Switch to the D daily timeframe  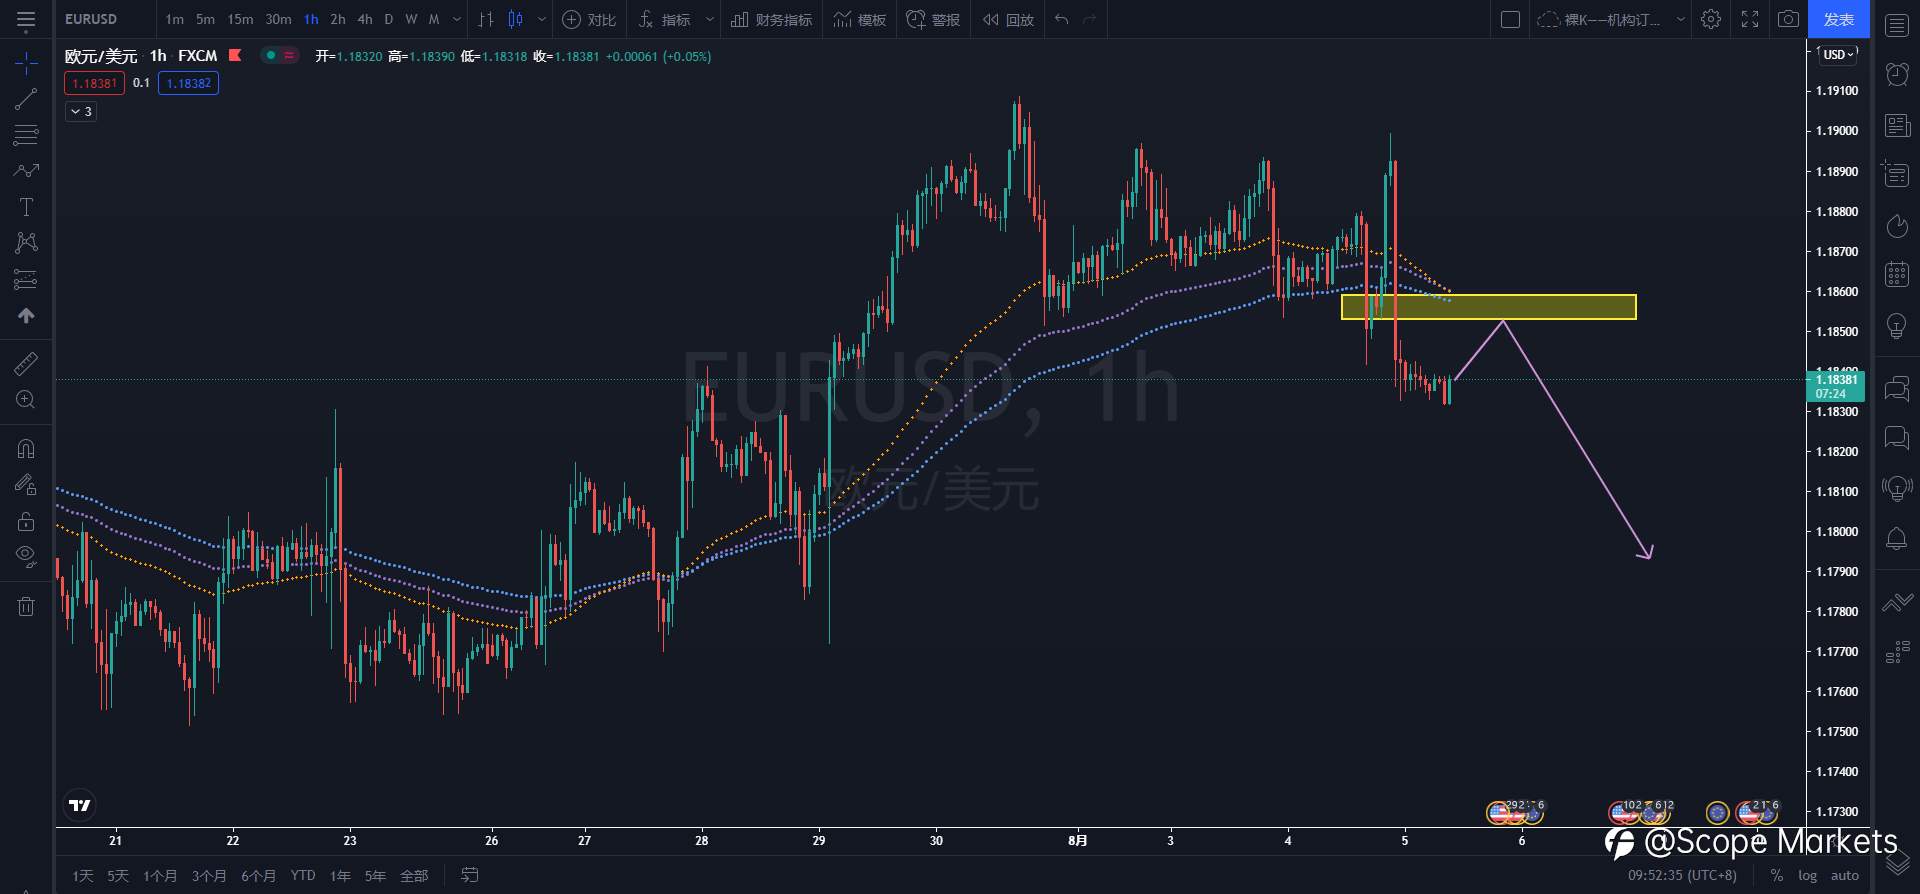tap(389, 19)
